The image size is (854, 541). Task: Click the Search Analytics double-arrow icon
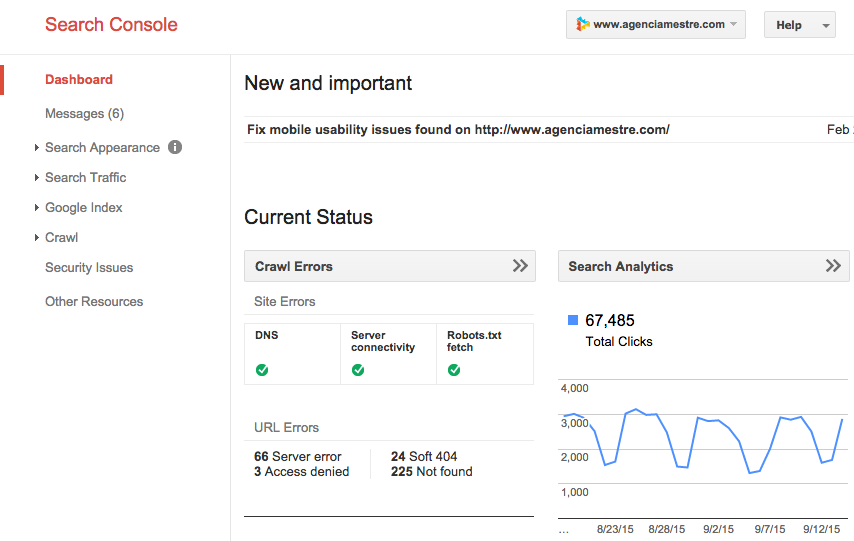tap(832, 266)
